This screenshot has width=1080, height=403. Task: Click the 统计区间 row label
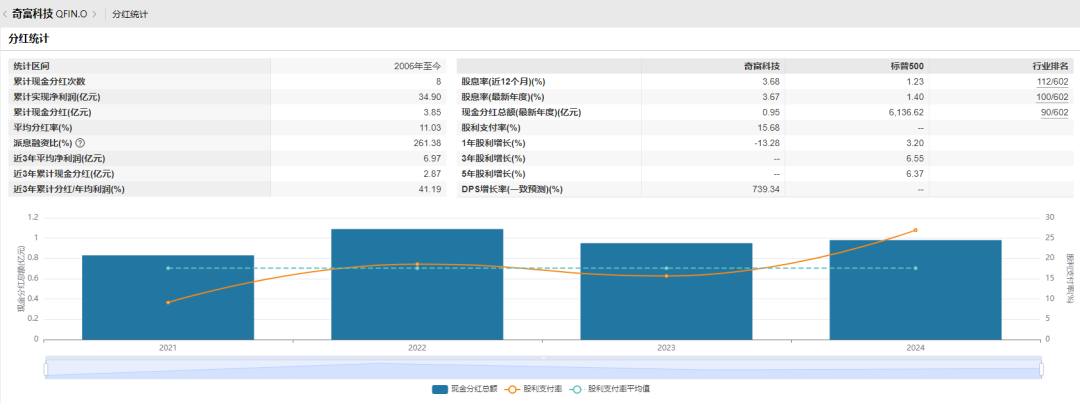tap(32, 67)
